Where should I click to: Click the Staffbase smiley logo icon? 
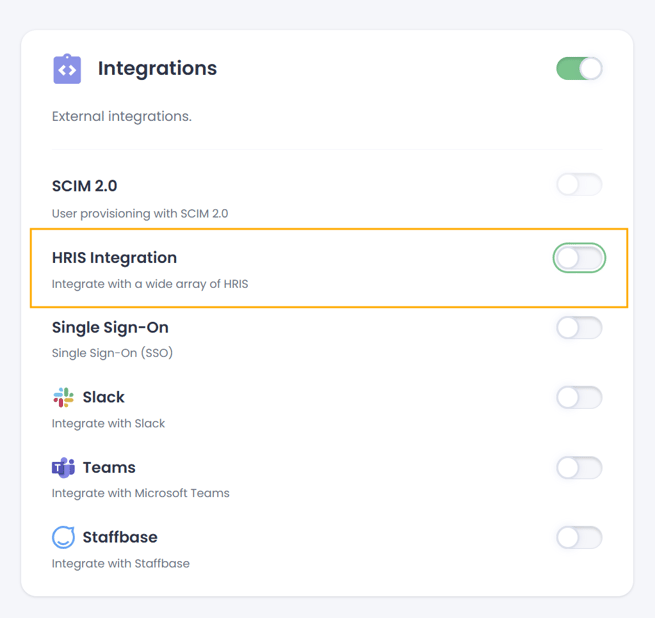point(63,537)
